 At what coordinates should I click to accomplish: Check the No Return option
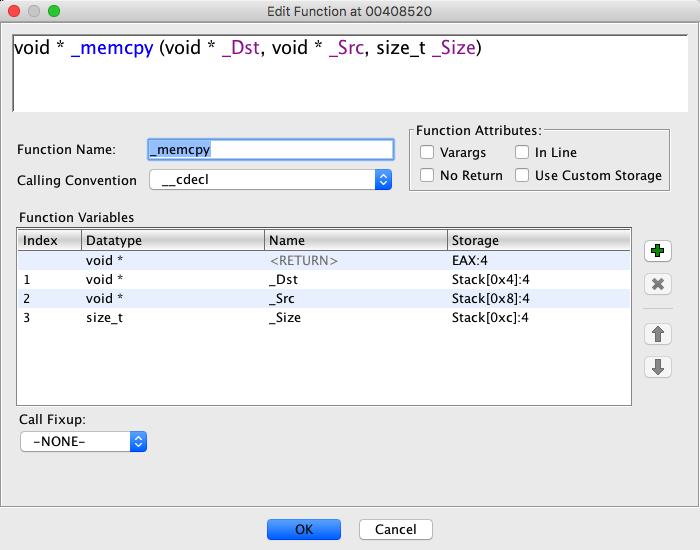point(427,176)
